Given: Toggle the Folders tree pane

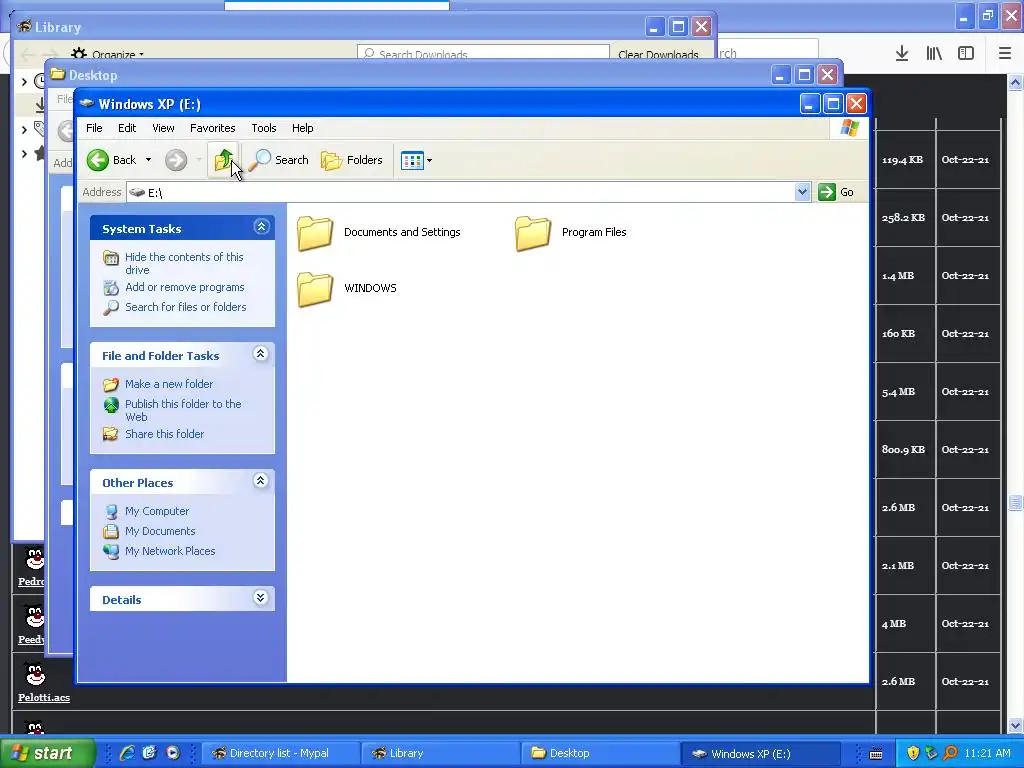Looking at the screenshot, I should (352, 160).
